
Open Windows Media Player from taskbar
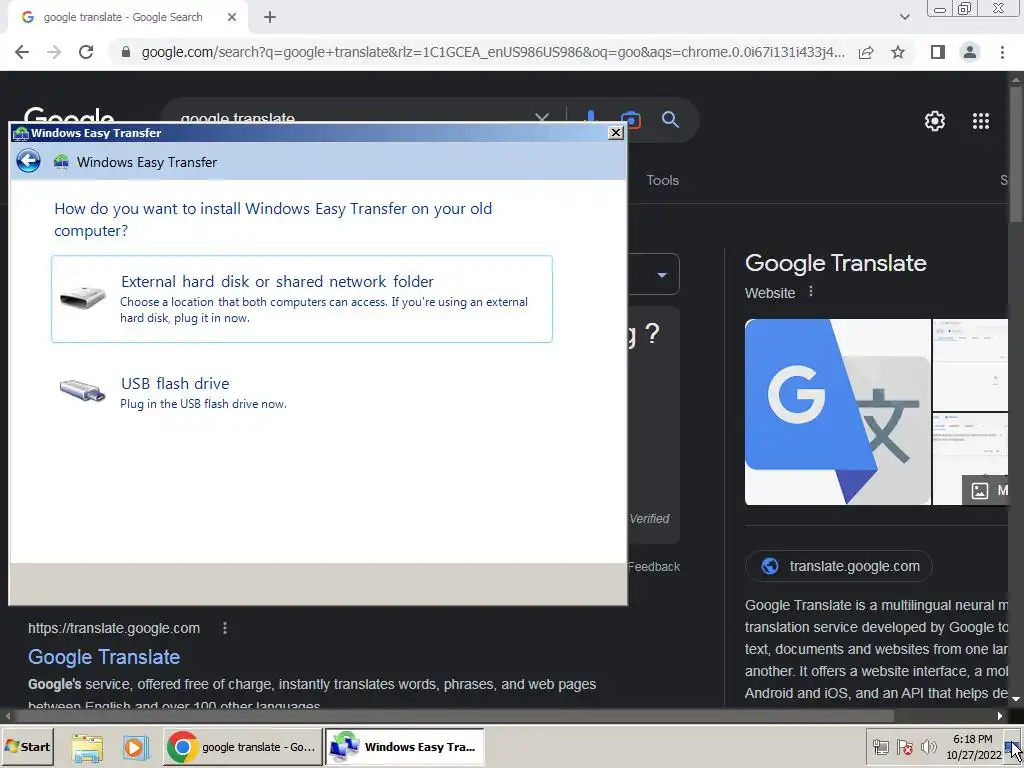tap(135, 747)
